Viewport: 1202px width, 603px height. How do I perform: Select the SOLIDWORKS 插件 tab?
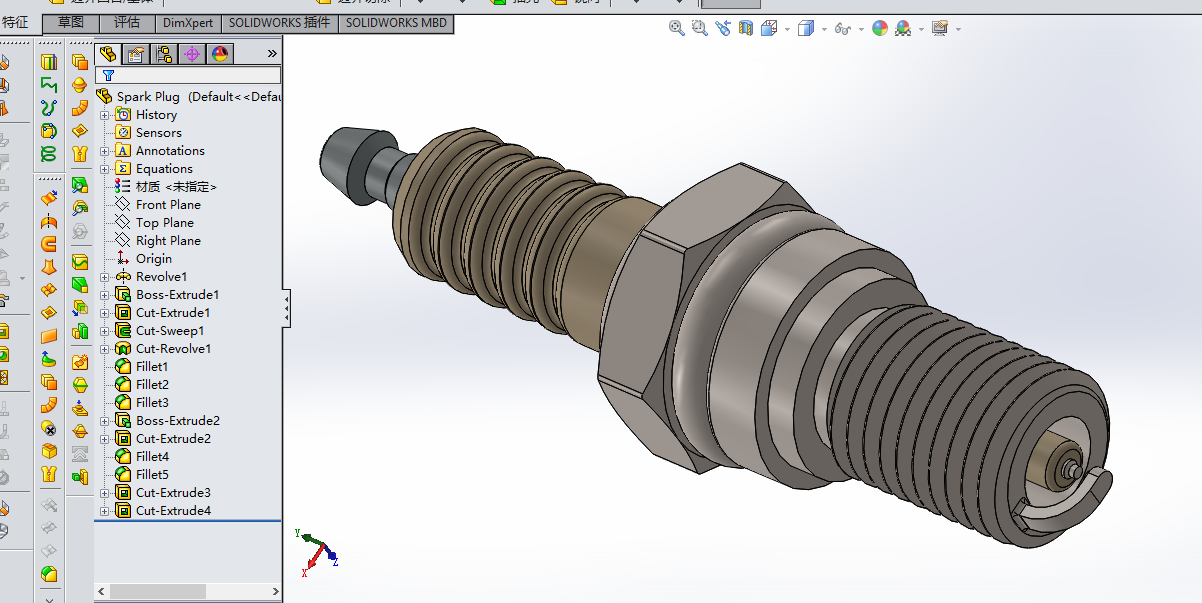point(279,22)
